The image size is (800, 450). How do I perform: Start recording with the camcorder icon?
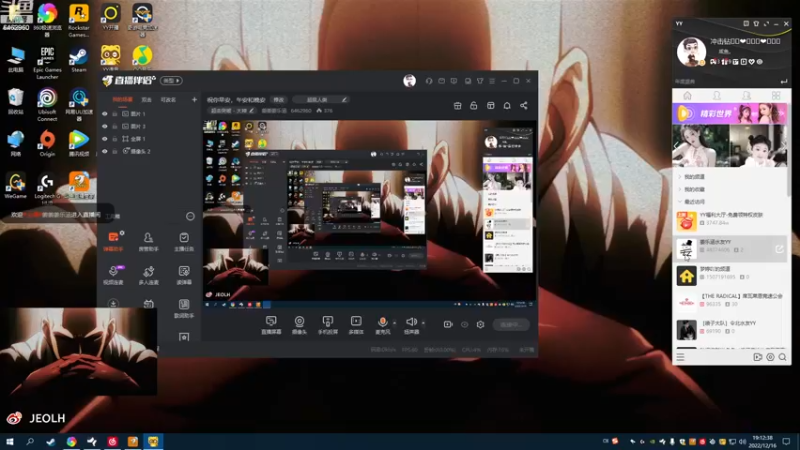pos(447,324)
